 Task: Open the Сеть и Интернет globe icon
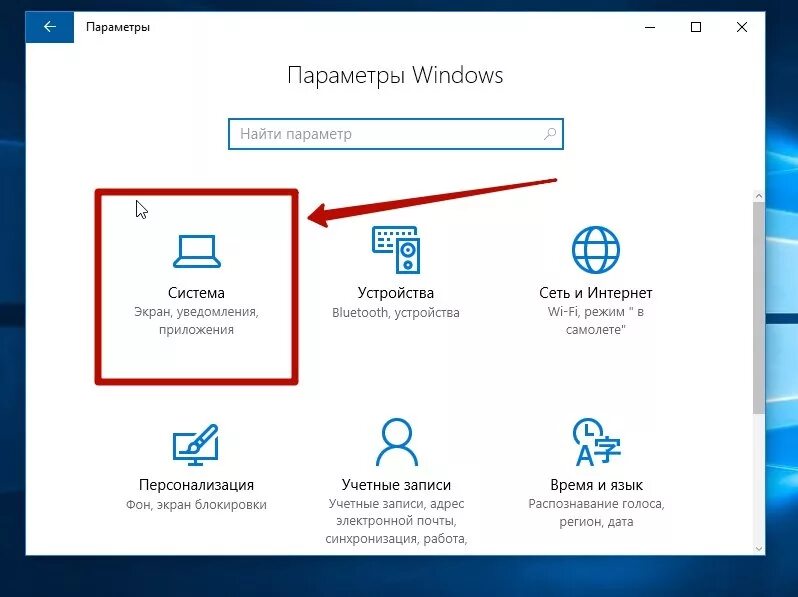[x=595, y=250]
